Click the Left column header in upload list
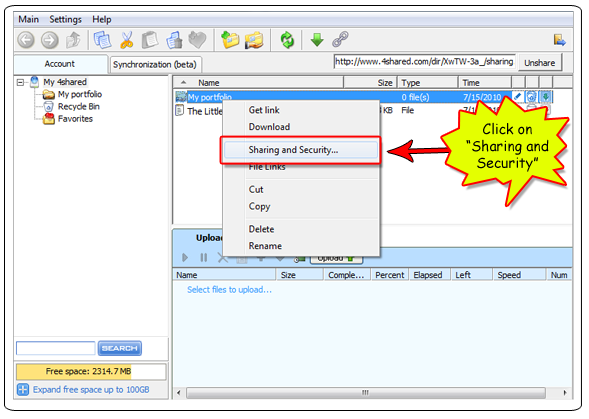589x419 pixels. (x=471, y=275)
